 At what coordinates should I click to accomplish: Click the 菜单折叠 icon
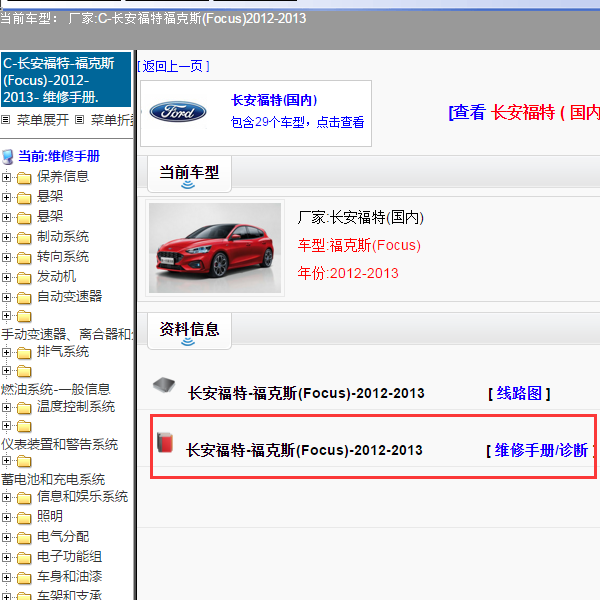click(79, 120)
